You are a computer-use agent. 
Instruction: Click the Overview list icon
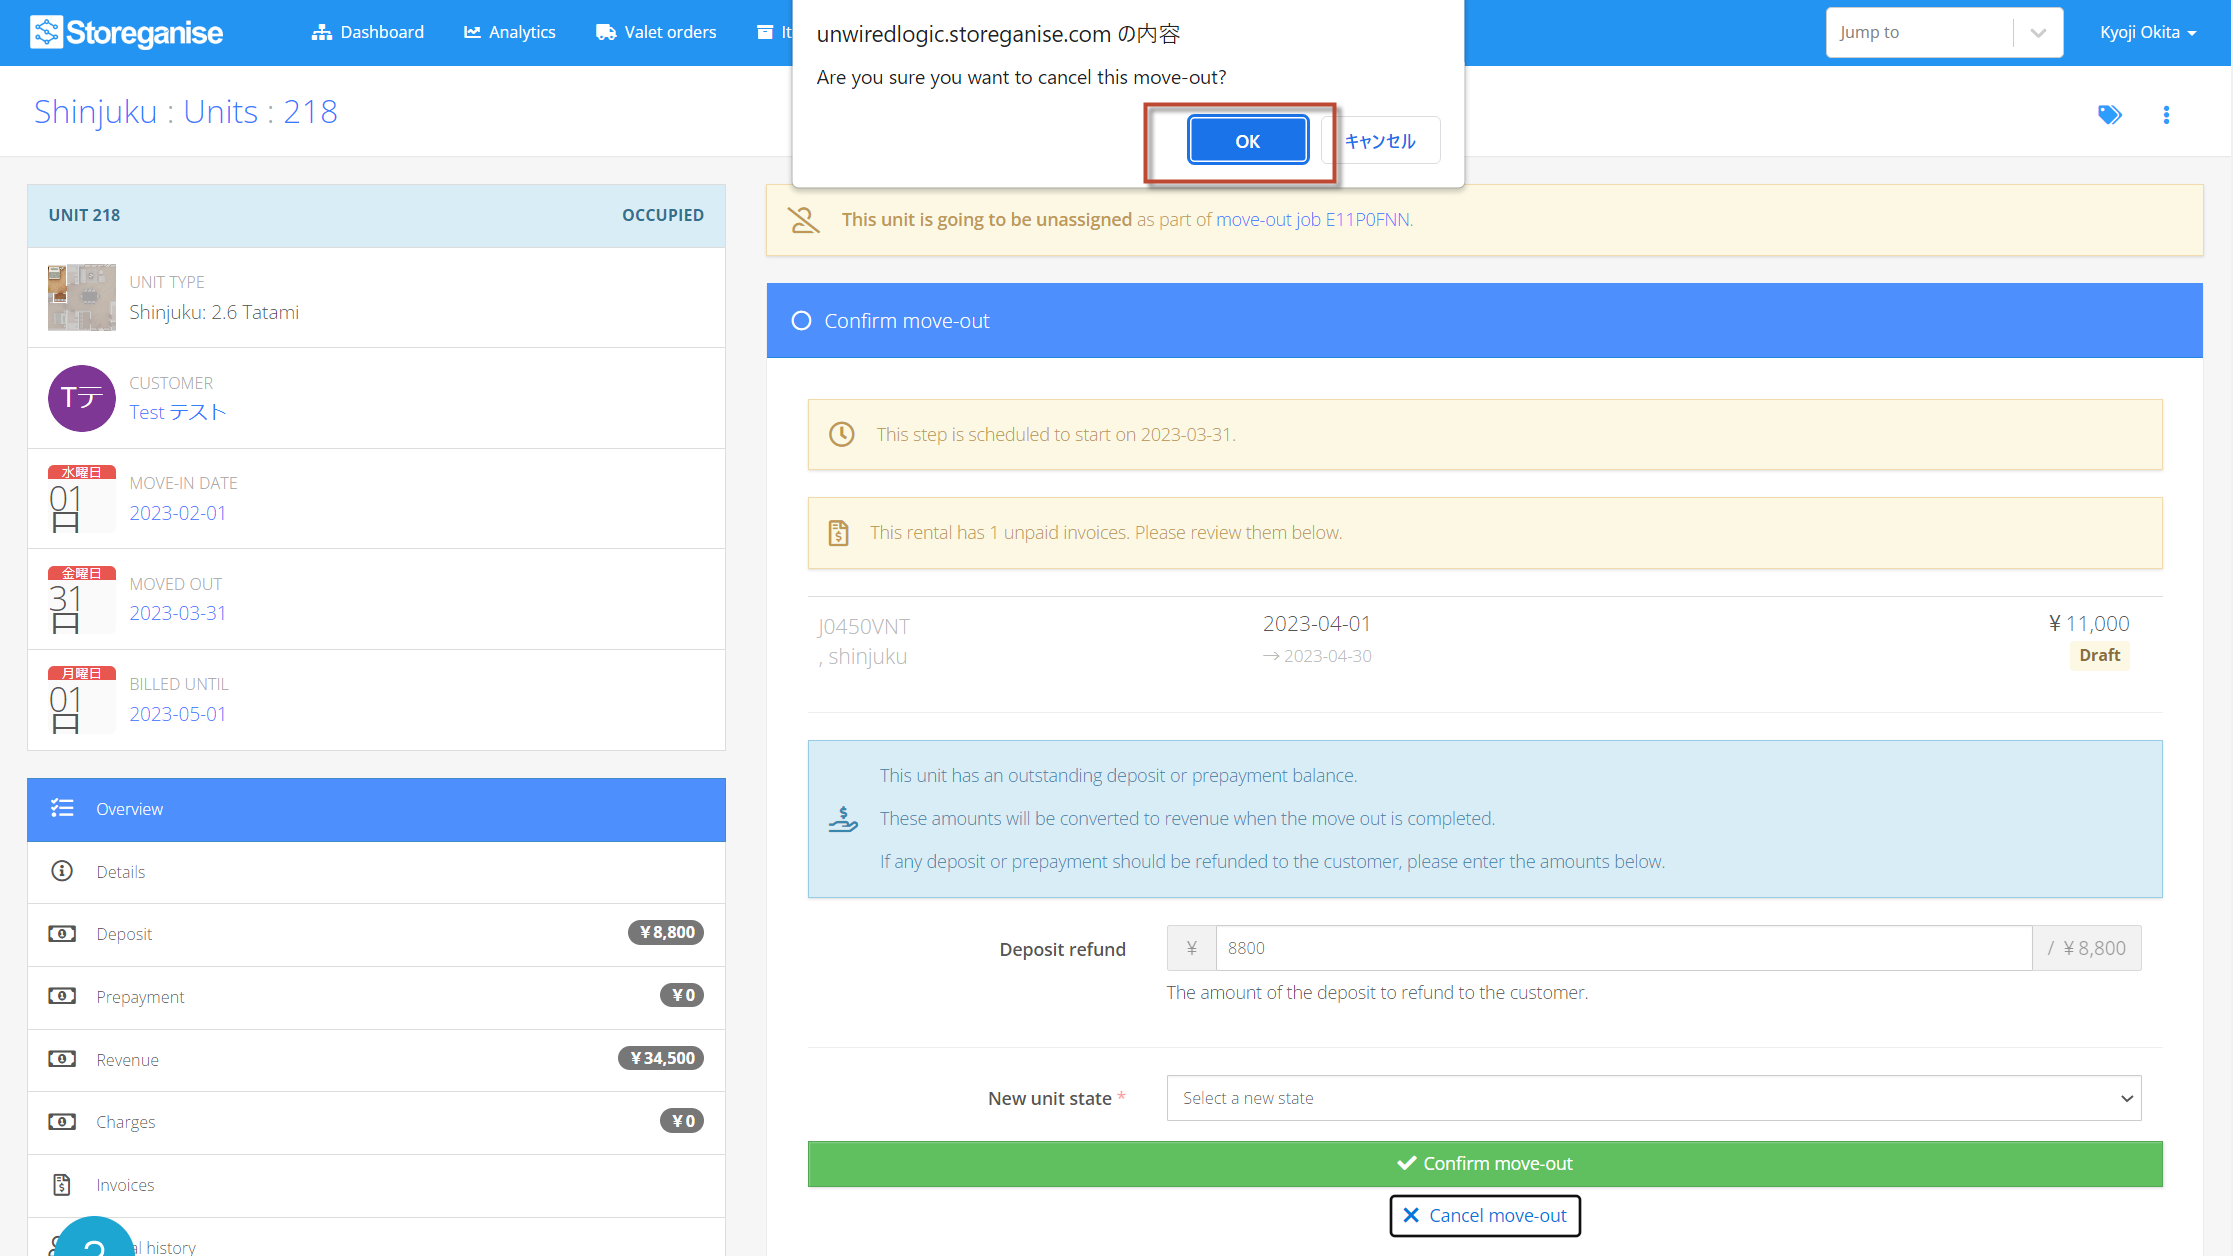(62, 808)
